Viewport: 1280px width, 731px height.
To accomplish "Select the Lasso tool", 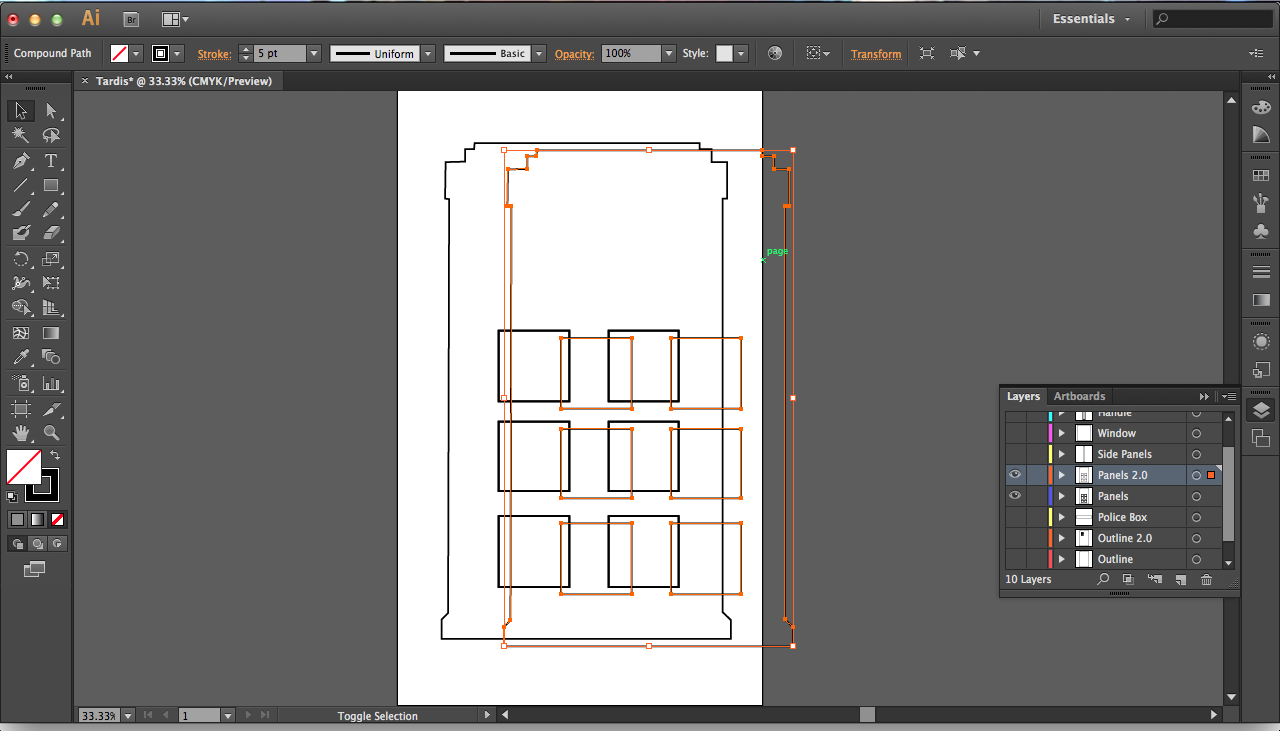I will (51, 135).
